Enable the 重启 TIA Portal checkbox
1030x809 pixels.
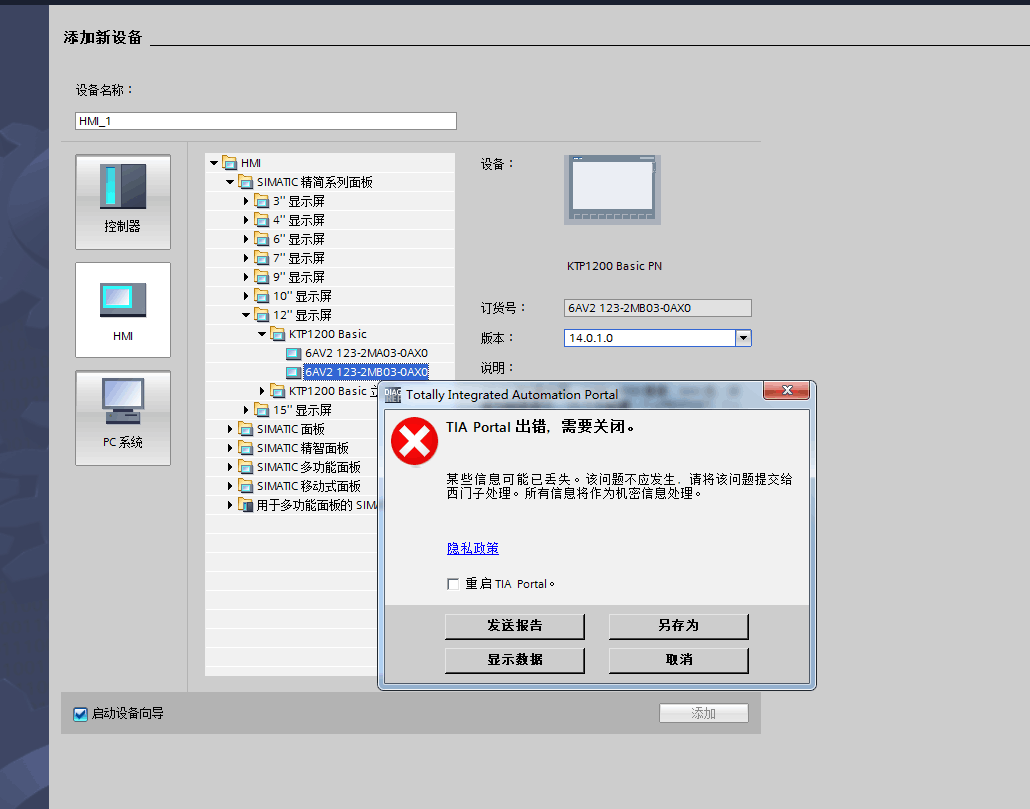453,584
